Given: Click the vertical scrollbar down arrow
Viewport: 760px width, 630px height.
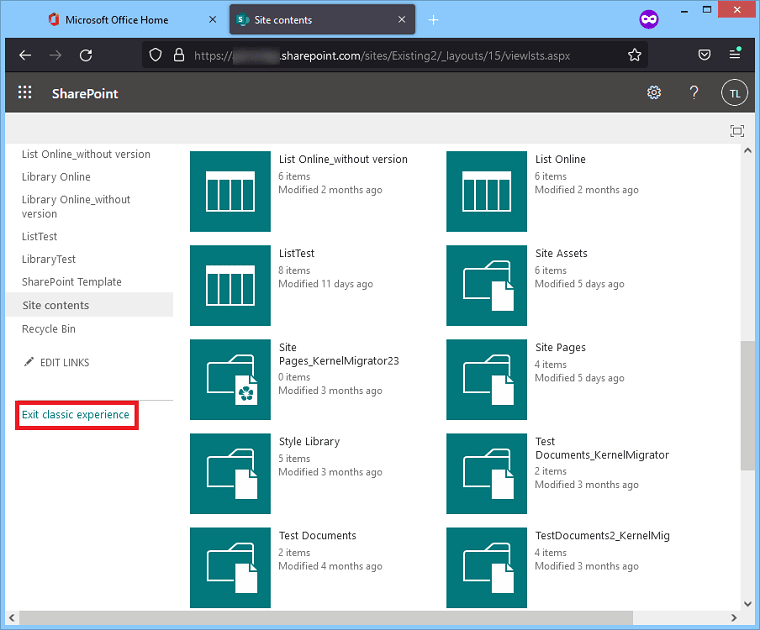Looking at the screenshot, I should point(747,603).
